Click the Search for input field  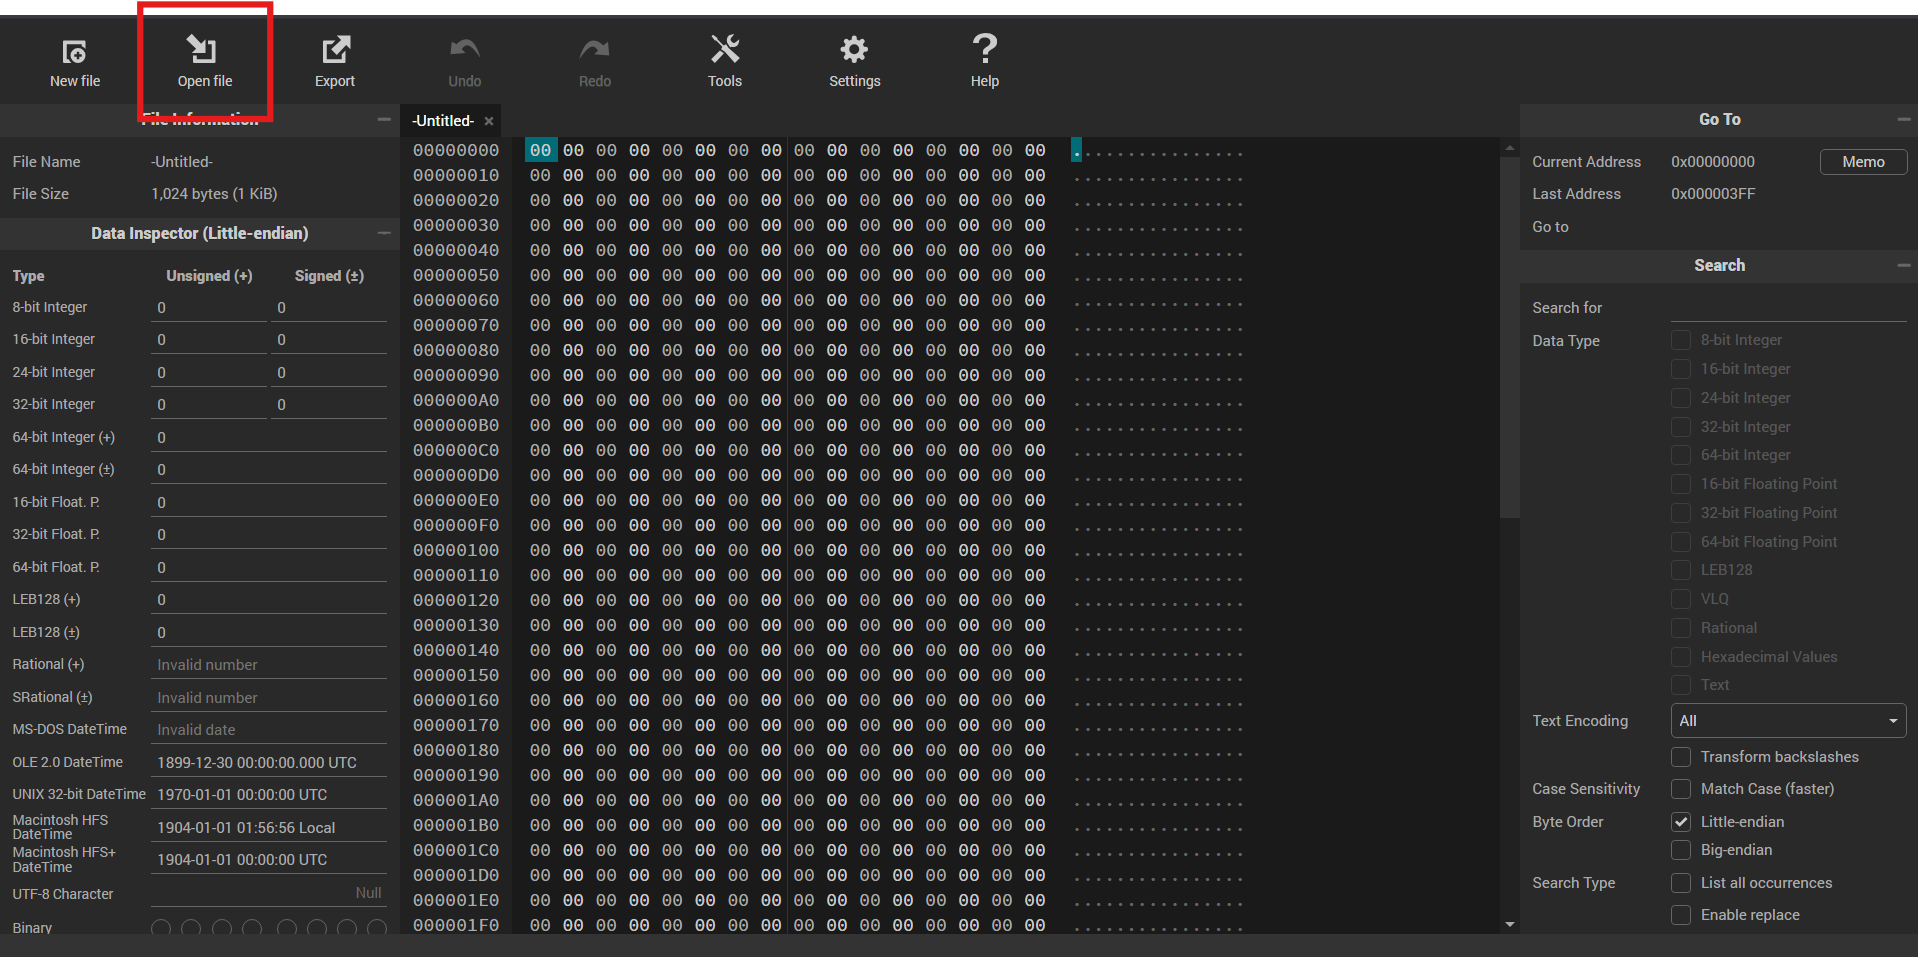pos(1788,308)
